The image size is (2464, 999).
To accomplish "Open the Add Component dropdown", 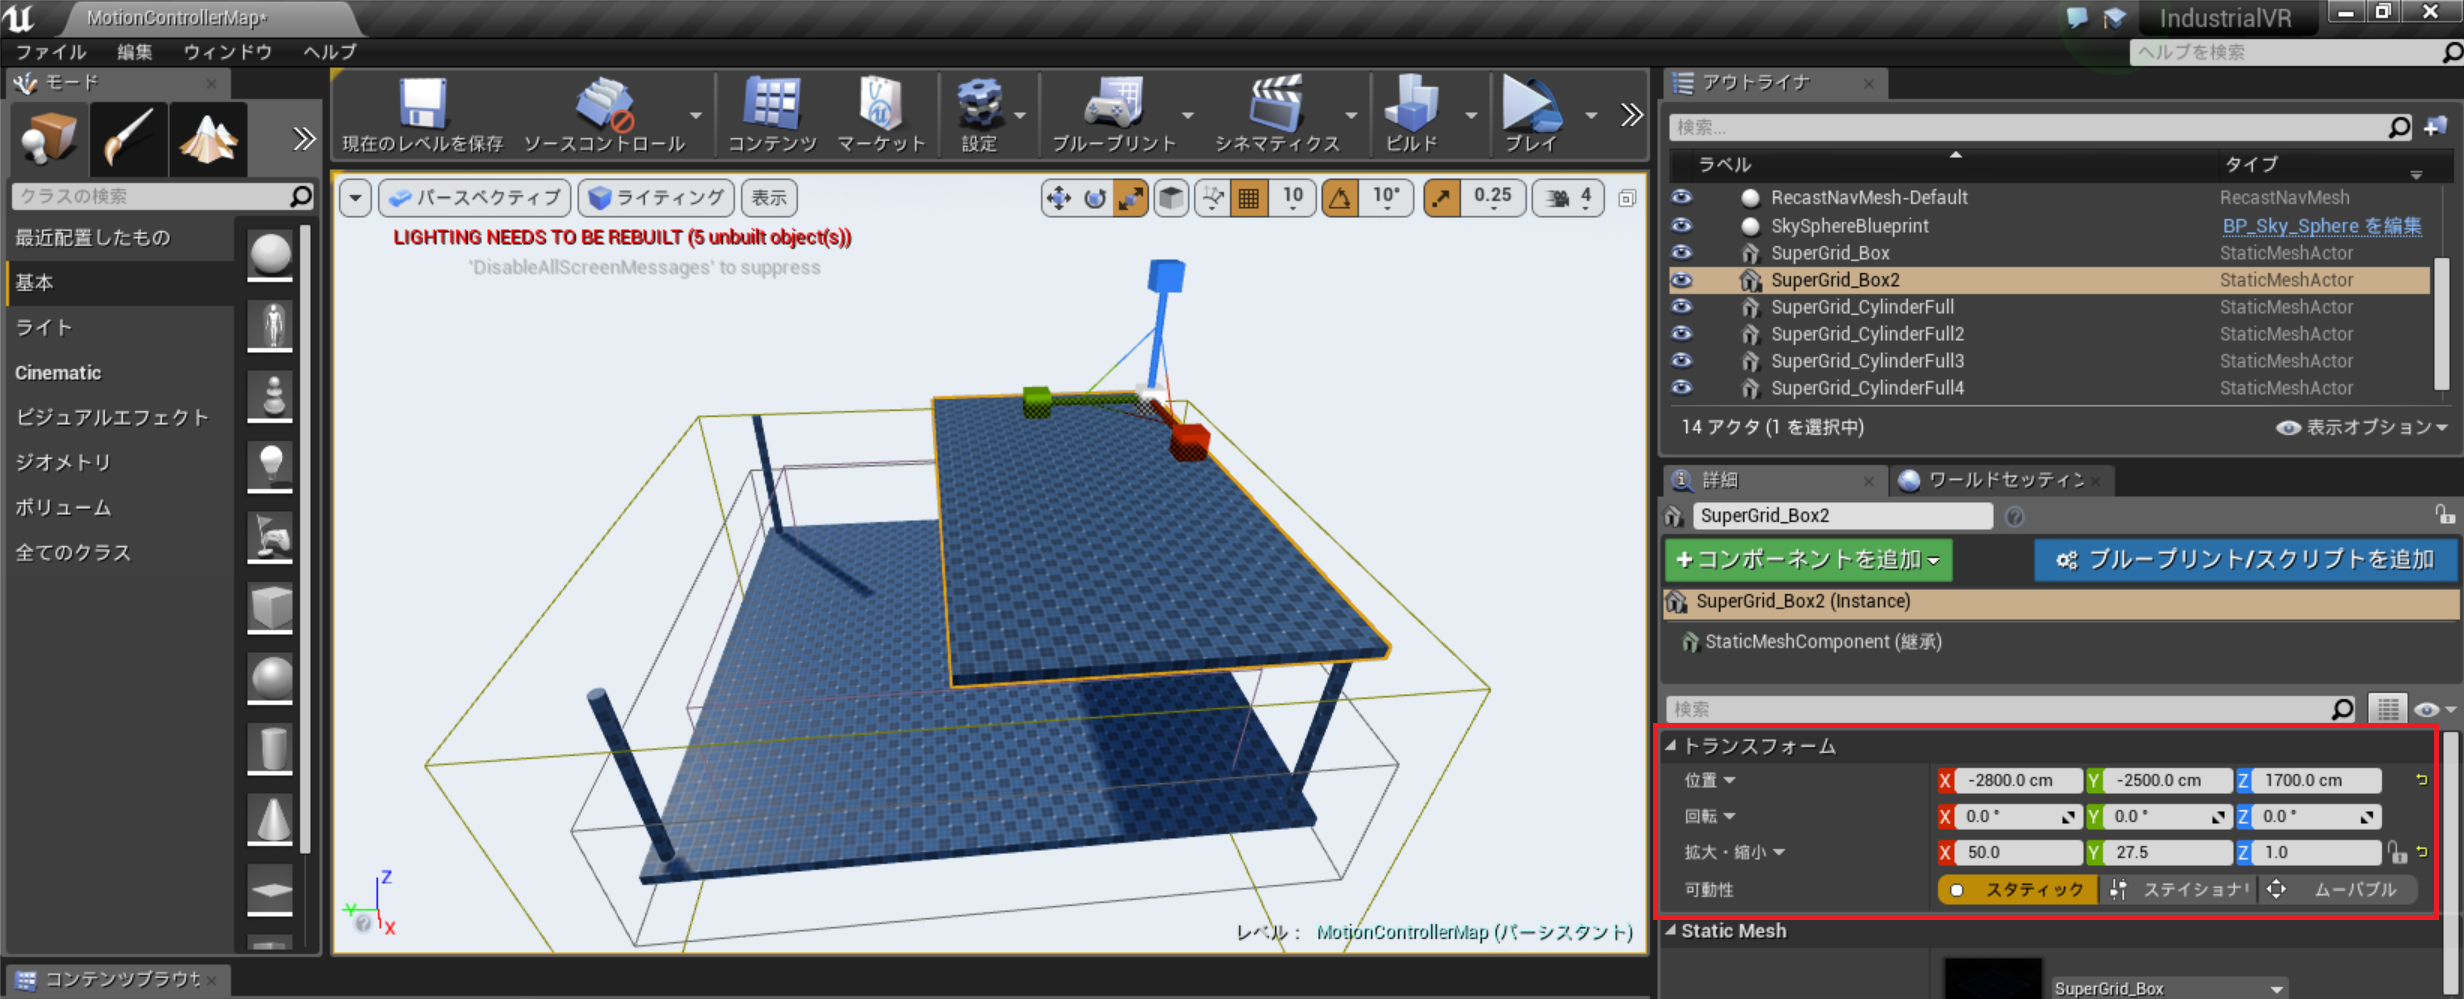I will tap(1808, 559).
